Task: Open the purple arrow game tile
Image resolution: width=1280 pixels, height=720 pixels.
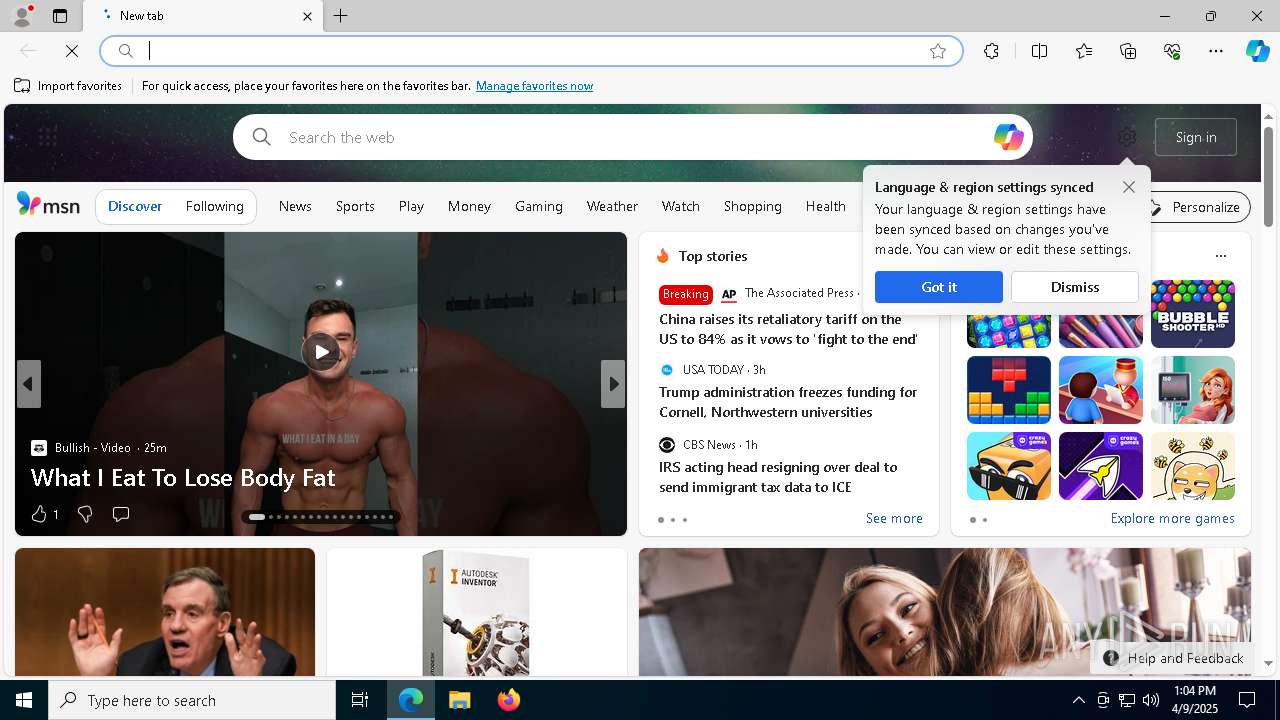Action: (x=1101, y=466)
